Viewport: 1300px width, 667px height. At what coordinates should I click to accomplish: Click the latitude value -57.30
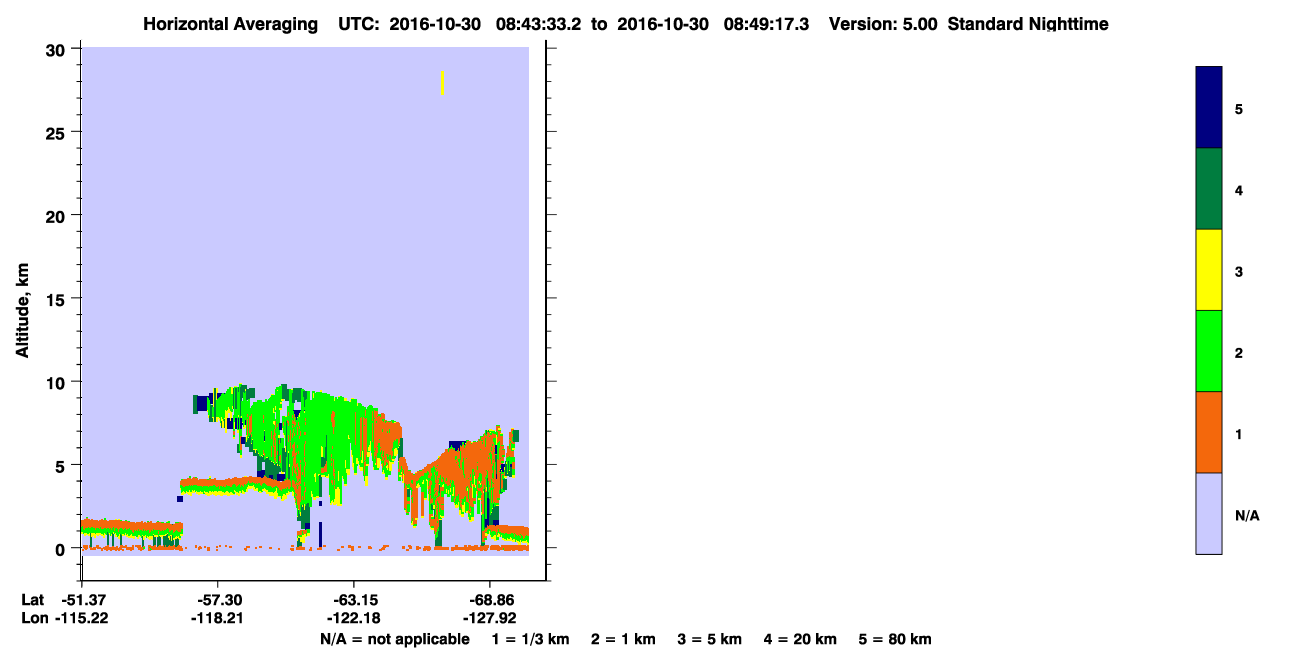tap(218, 599)
